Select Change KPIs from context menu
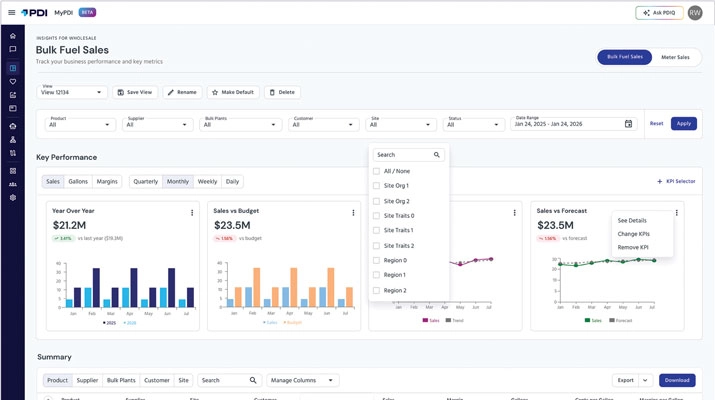This screenshot has width=715, height=400. 633,234
